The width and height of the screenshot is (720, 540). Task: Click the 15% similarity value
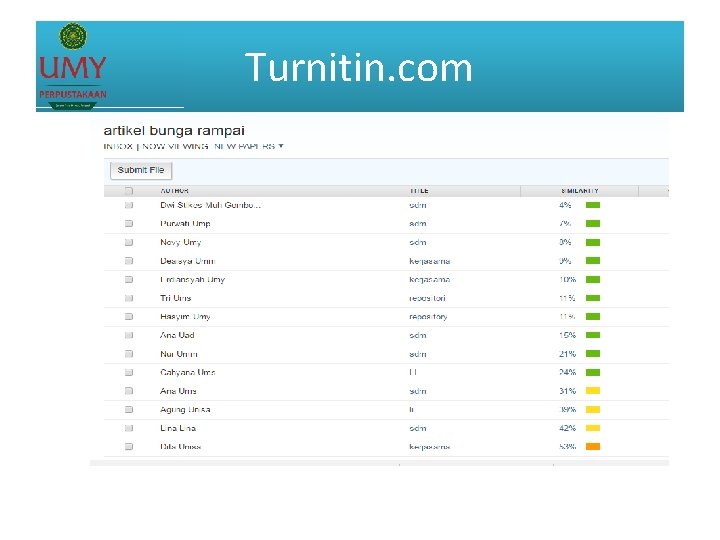pyautogui.click(x=568, y=335)
